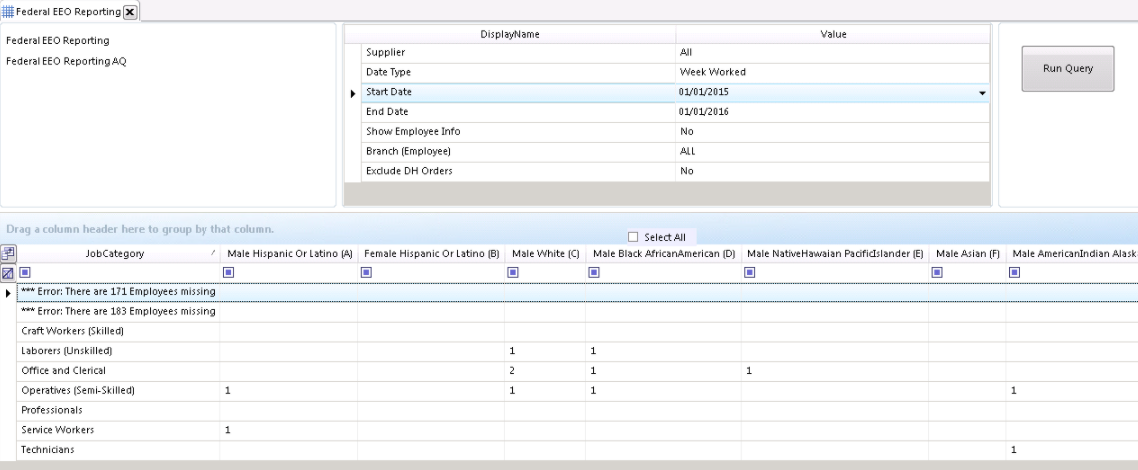Click NativeHawaiian count 1 for Office and Clerical
This screenshot has height=470, width=1138.
click(x=749, y=371)
